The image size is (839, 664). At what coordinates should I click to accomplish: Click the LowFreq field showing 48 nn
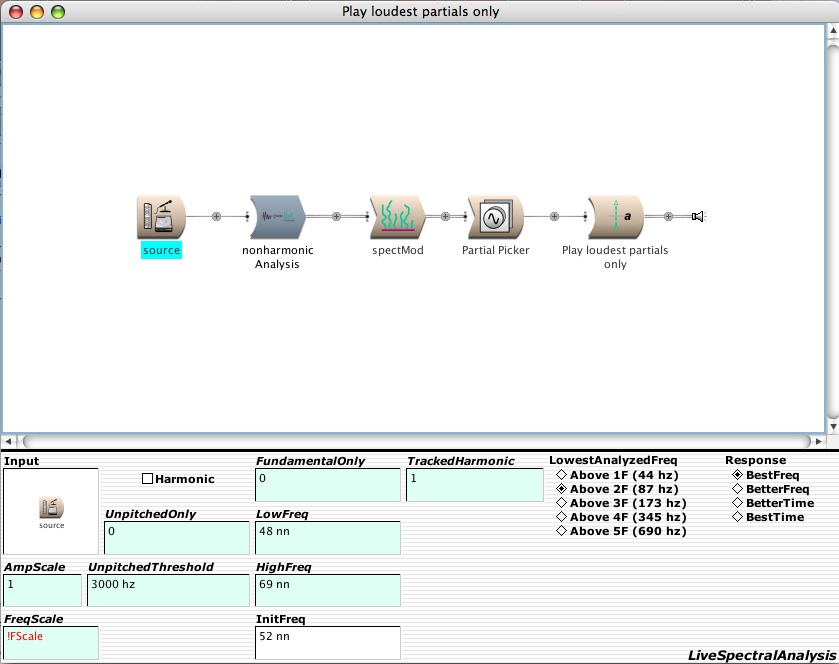(328, 538)
